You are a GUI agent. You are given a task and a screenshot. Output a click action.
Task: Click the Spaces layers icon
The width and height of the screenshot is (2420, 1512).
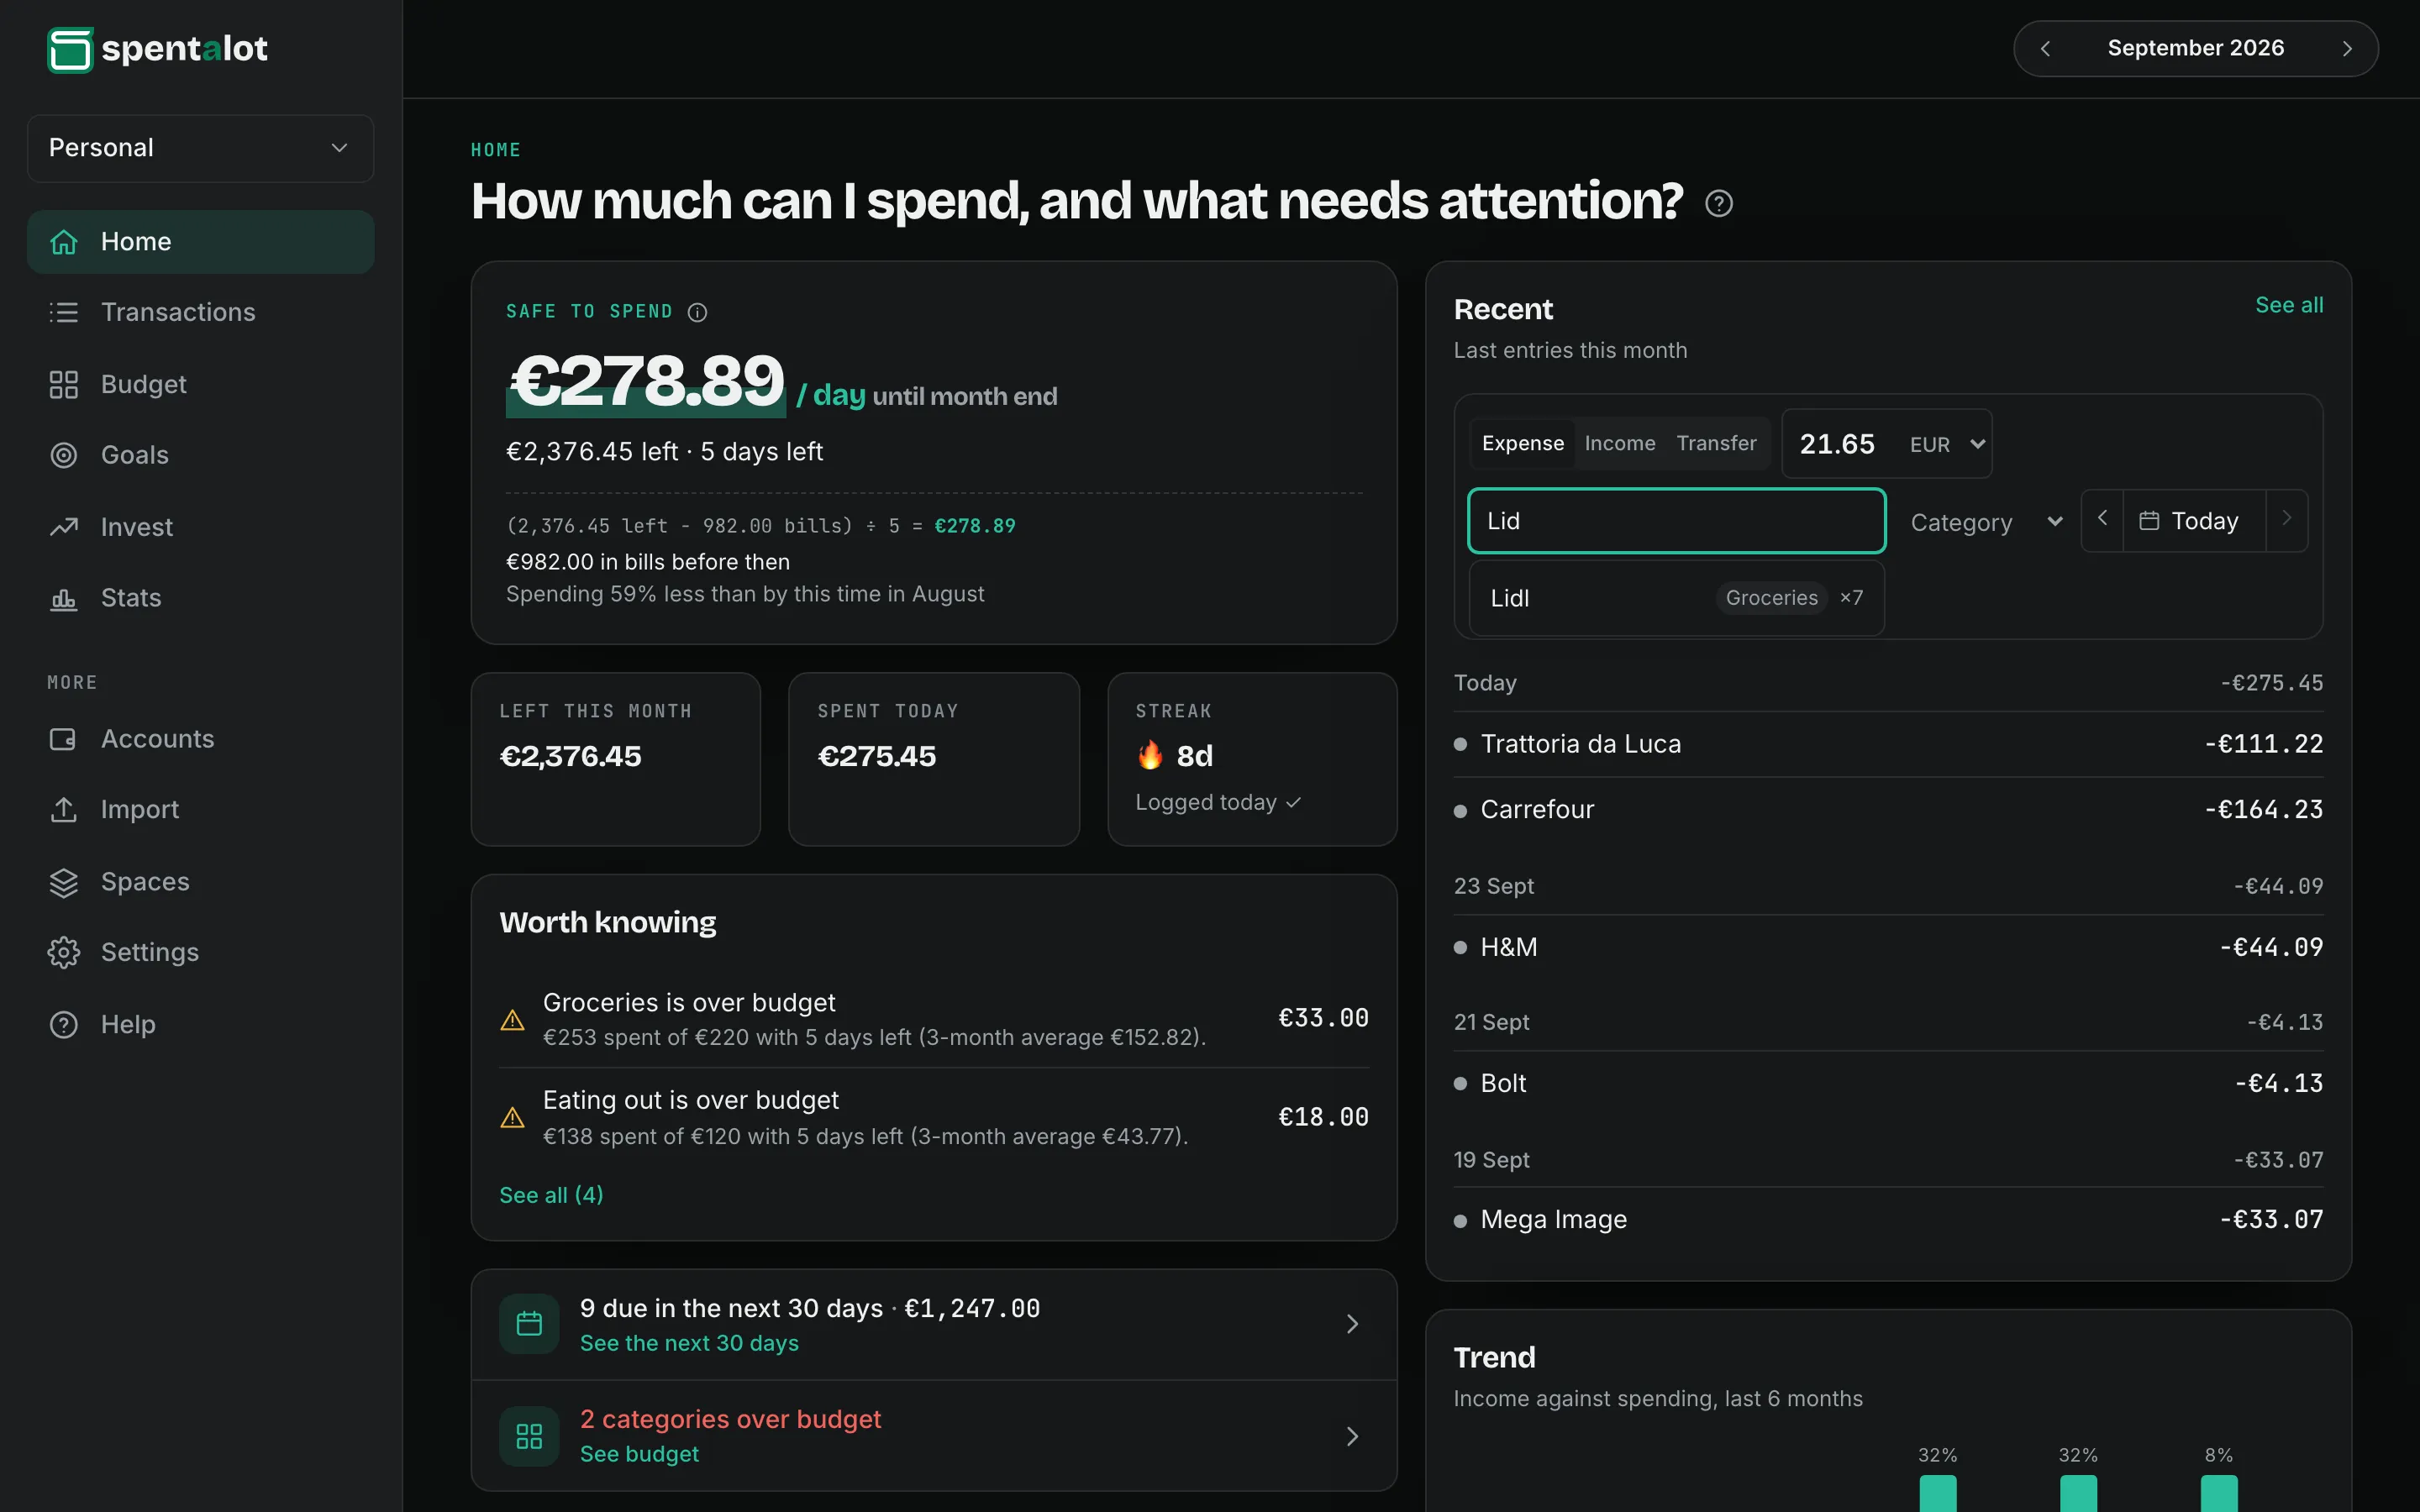click(64, 882)
